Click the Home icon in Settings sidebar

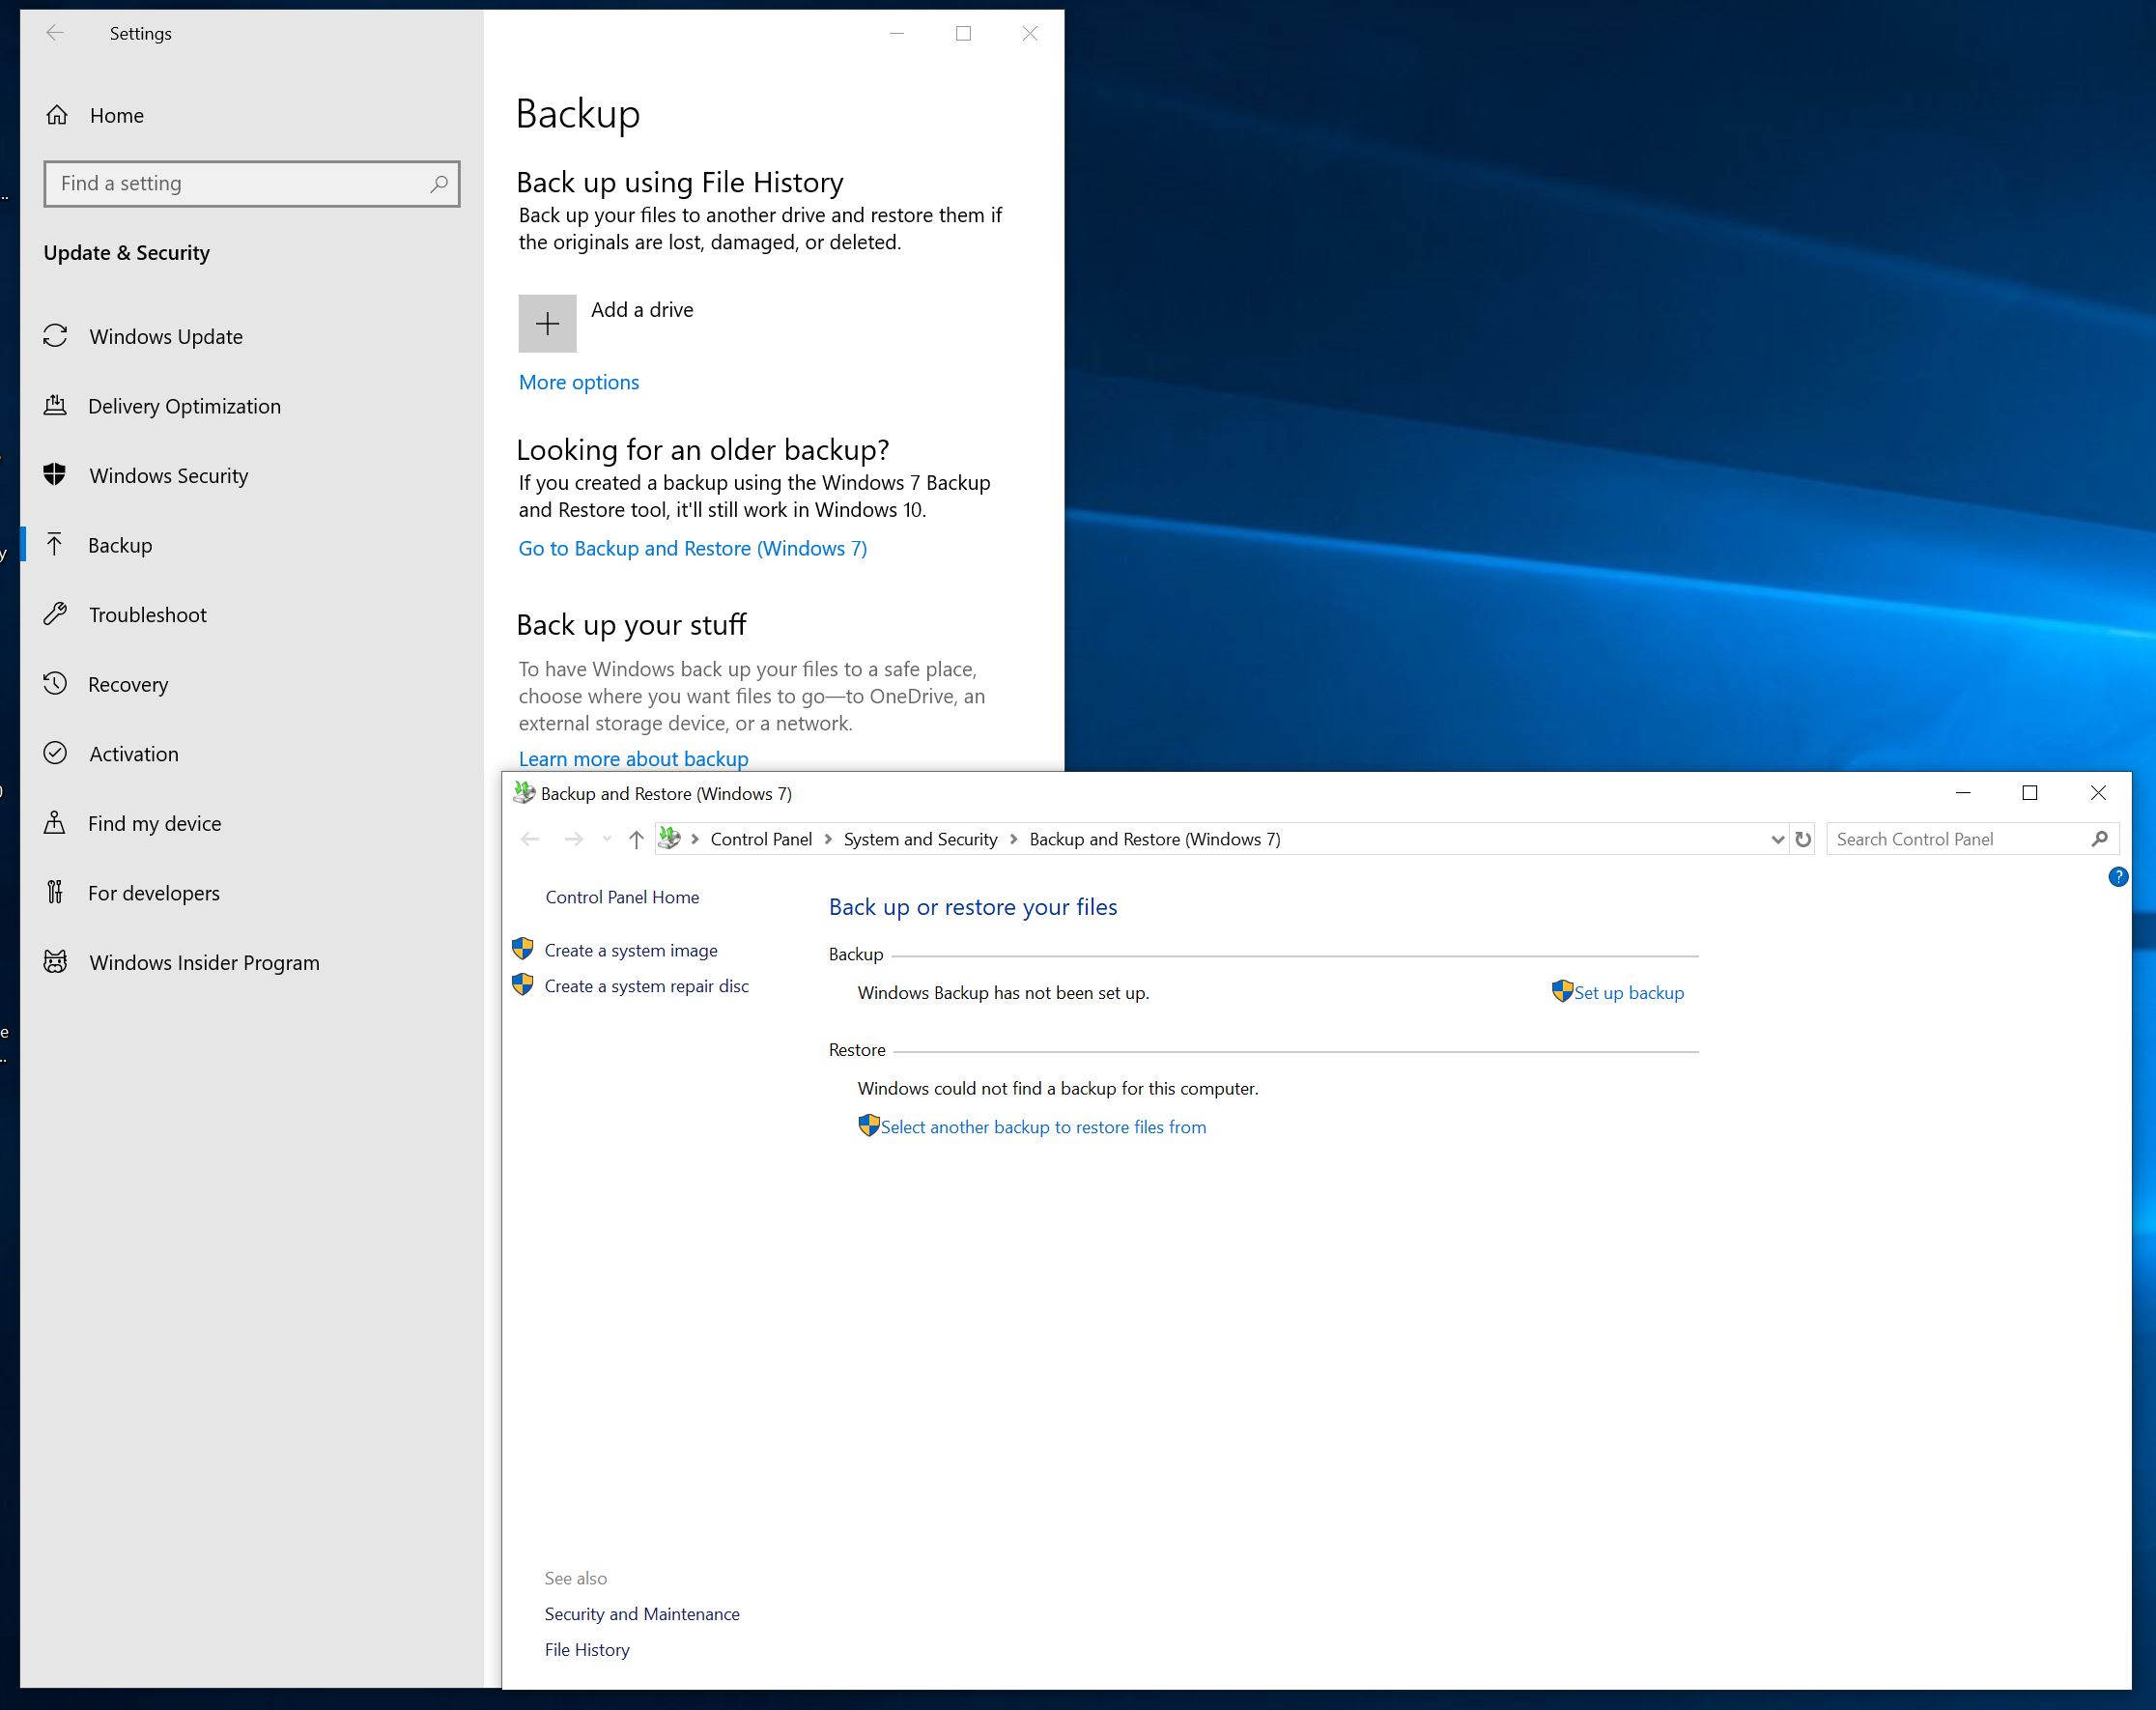point(57,115)
